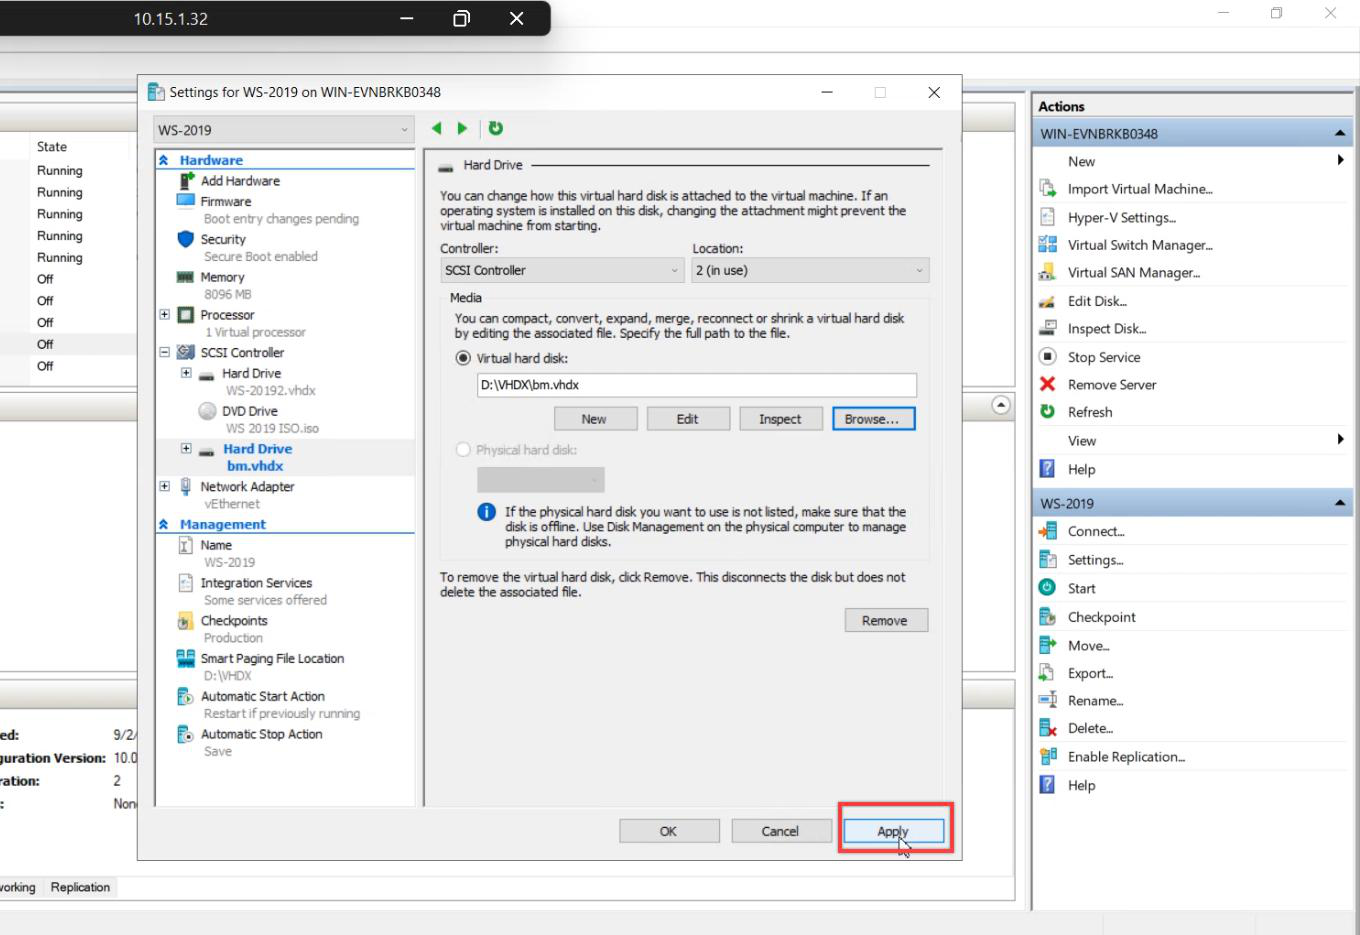
Task: Click the Checkpoints icon in Management
Action: point(185,621)
